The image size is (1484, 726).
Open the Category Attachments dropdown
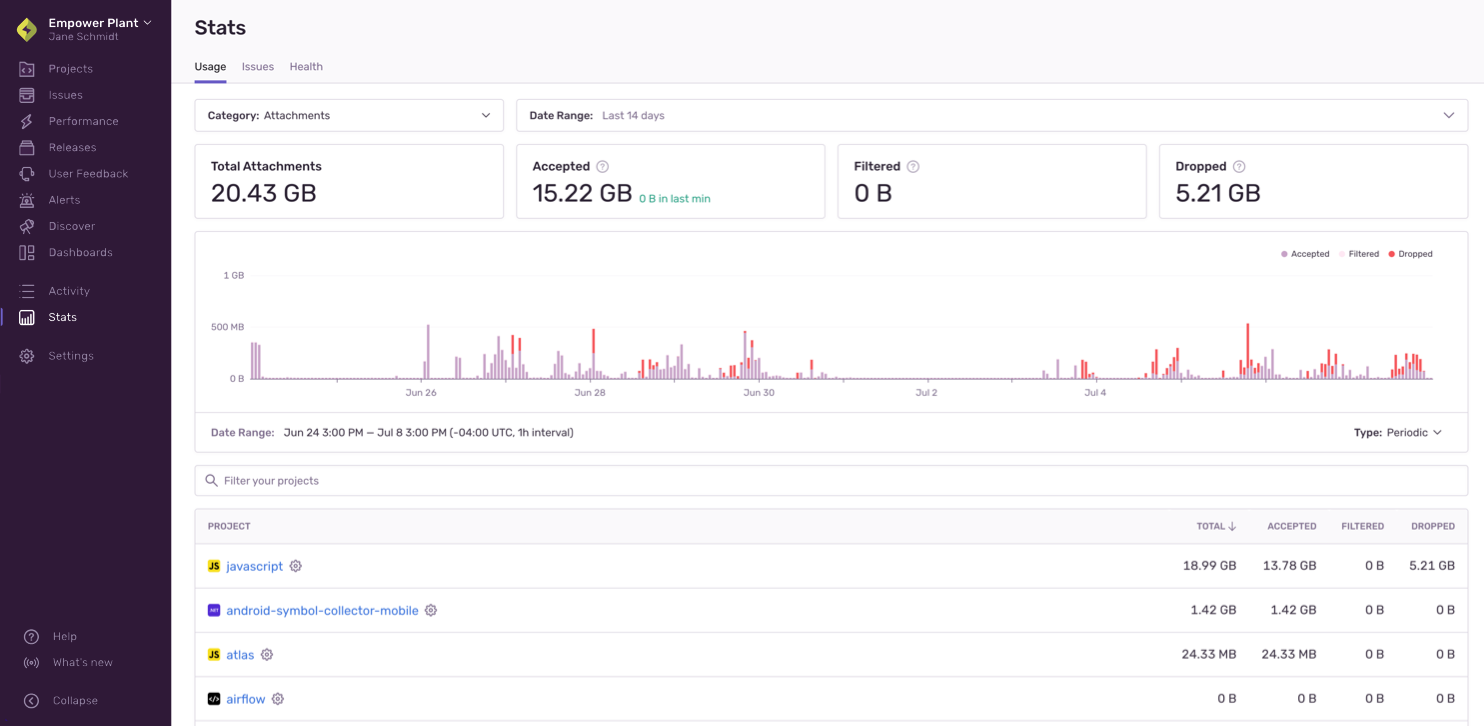tap(349, 115)
